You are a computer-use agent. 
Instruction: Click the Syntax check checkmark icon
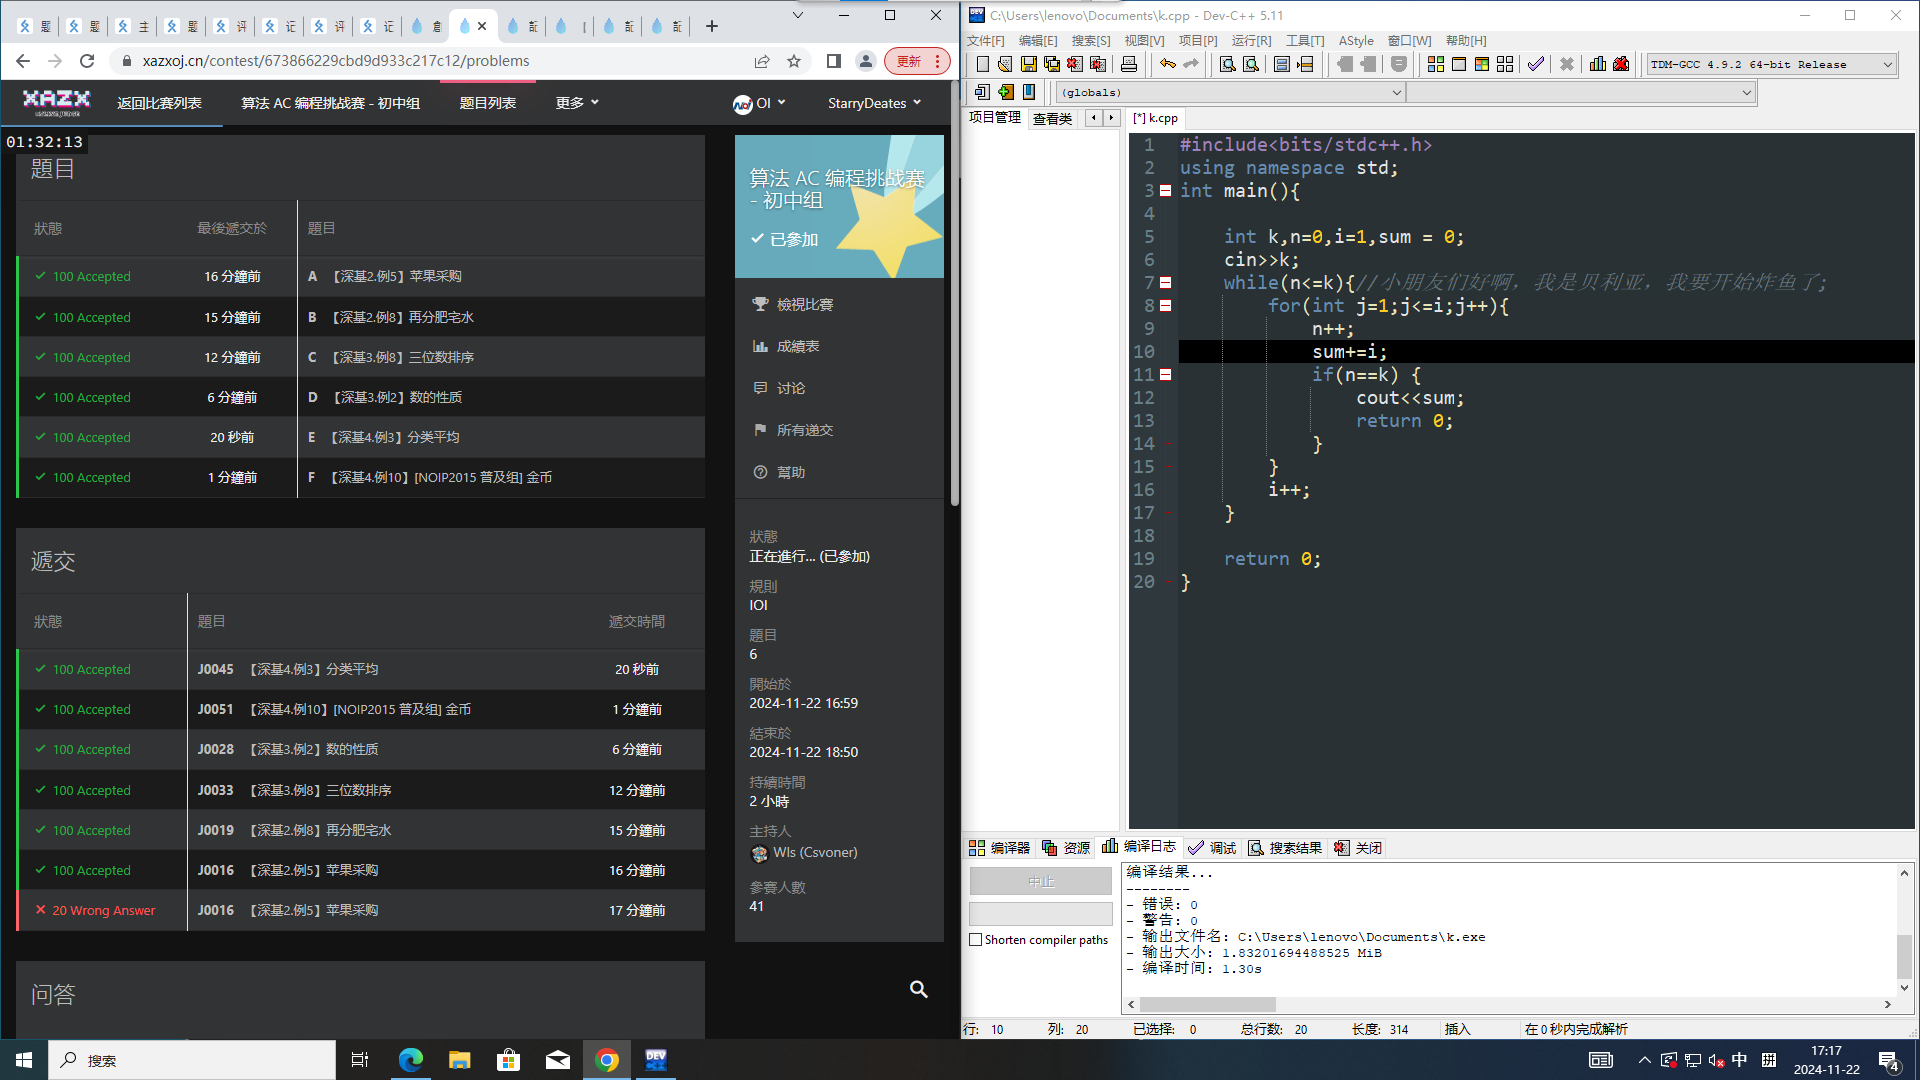pos(1536,64)
